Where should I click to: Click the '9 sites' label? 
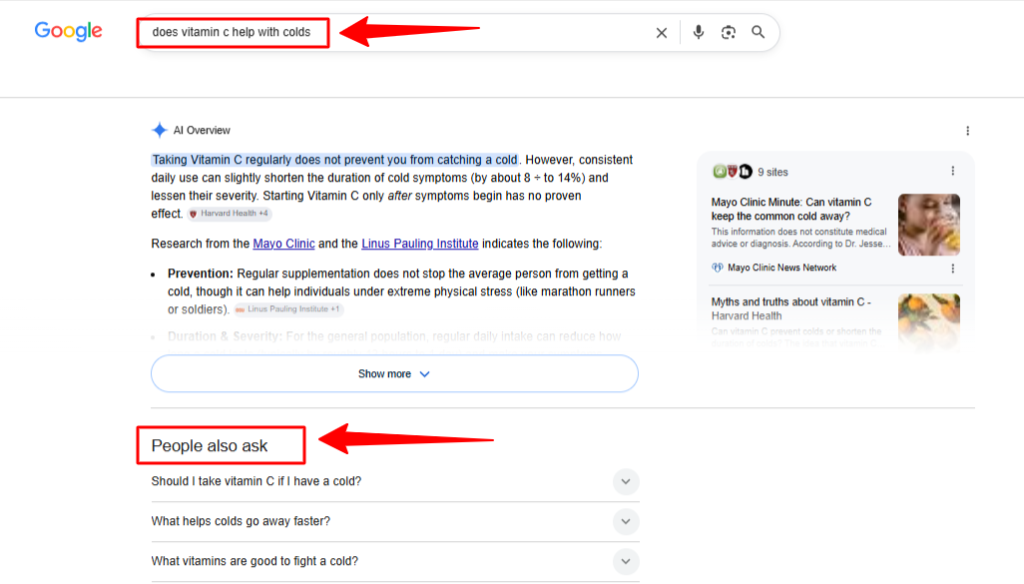(773, 172)
